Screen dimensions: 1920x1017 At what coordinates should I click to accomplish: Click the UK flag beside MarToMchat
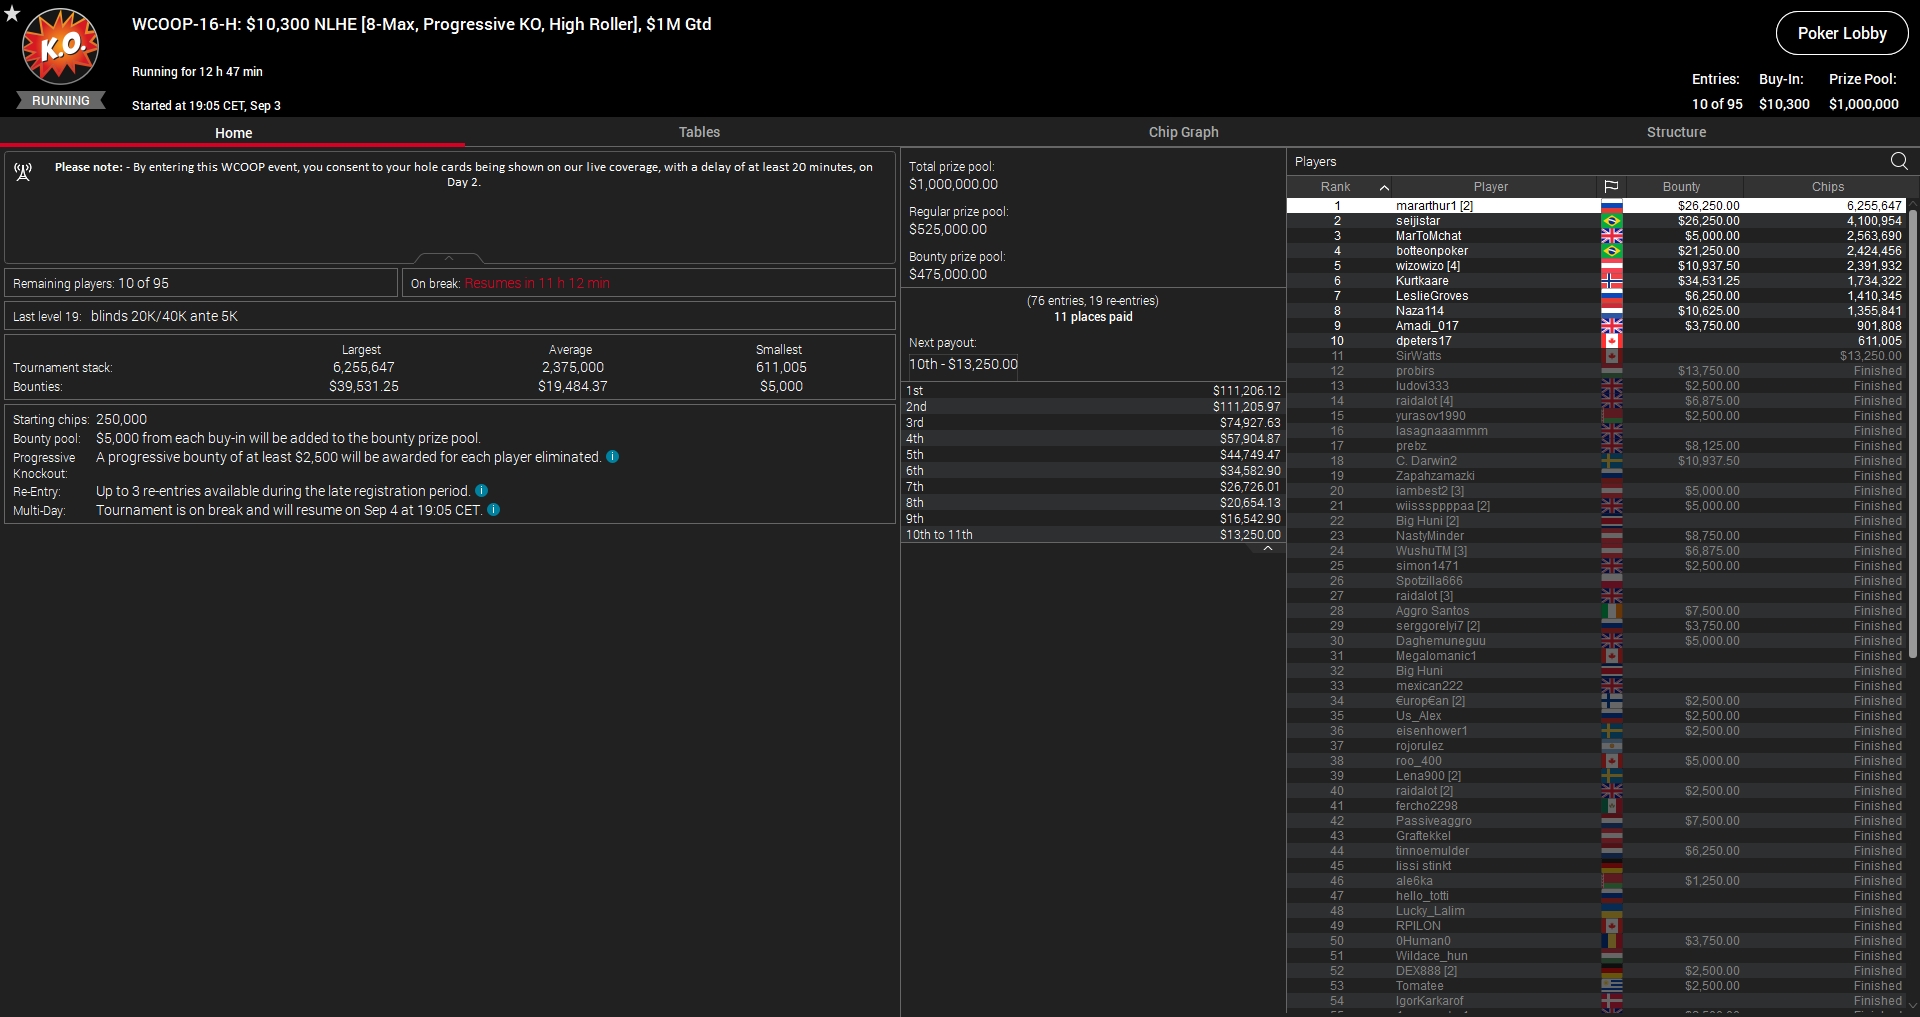pos(1611,236)
